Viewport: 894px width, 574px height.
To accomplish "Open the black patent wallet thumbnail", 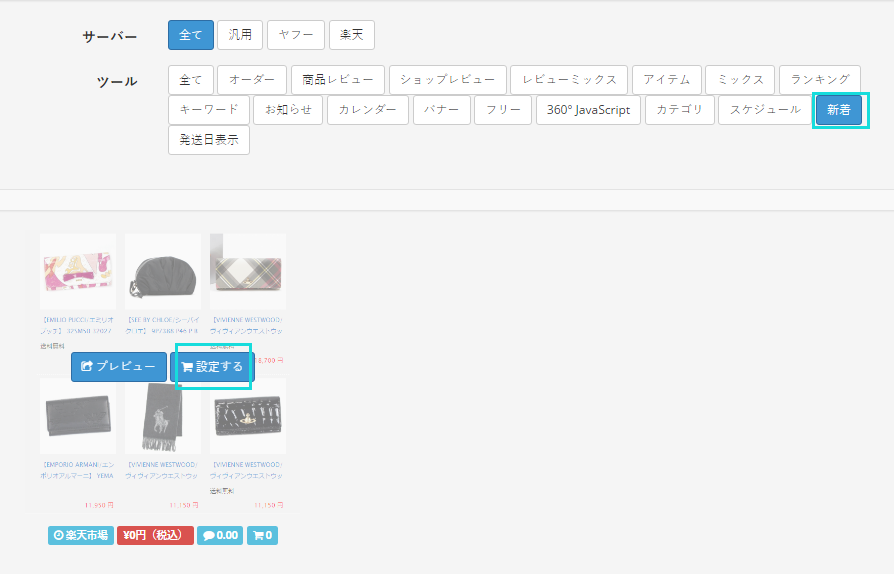I will point(248,416).
